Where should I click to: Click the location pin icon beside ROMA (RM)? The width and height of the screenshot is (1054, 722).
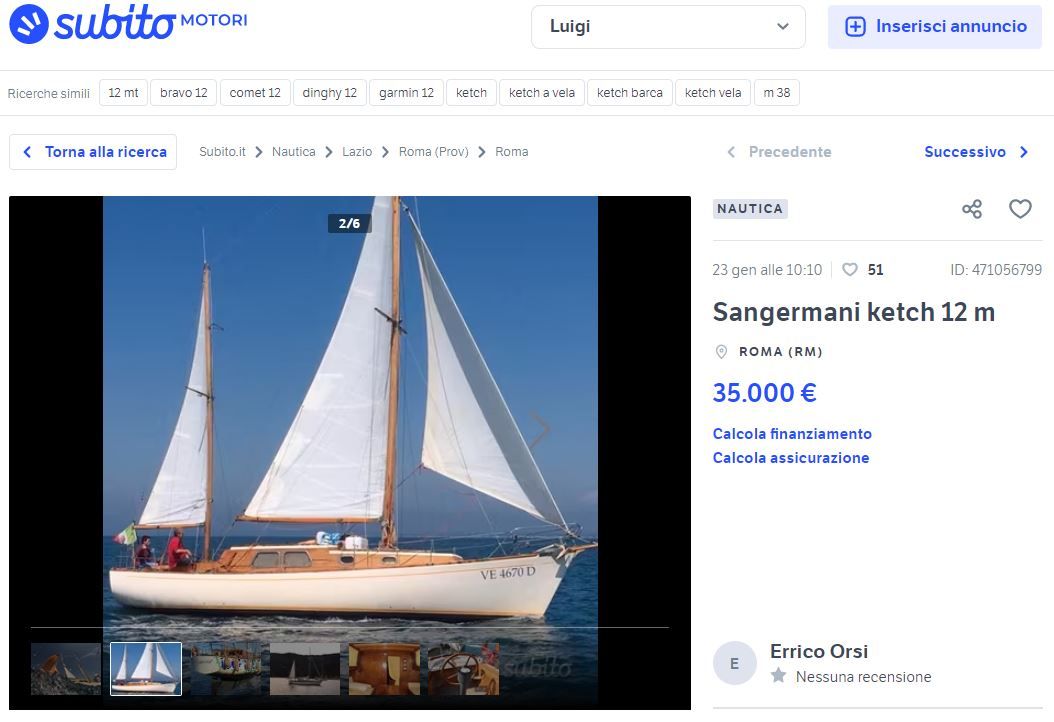coord(721,352)
